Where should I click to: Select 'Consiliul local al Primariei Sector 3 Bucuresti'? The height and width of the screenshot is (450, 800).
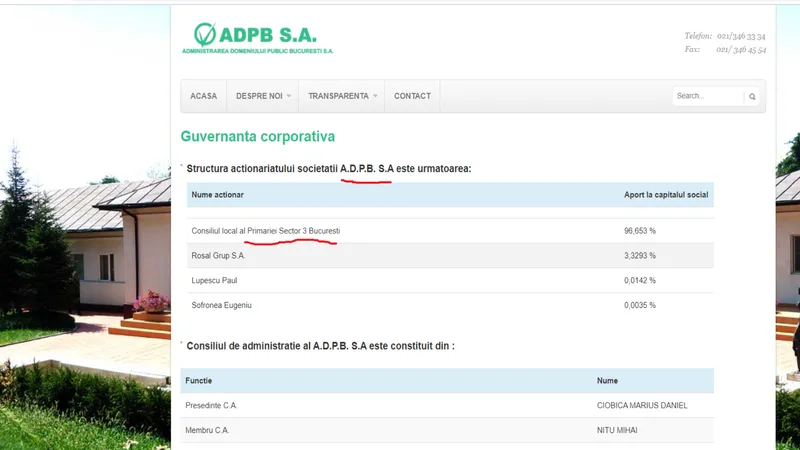[x=266, y=231]
